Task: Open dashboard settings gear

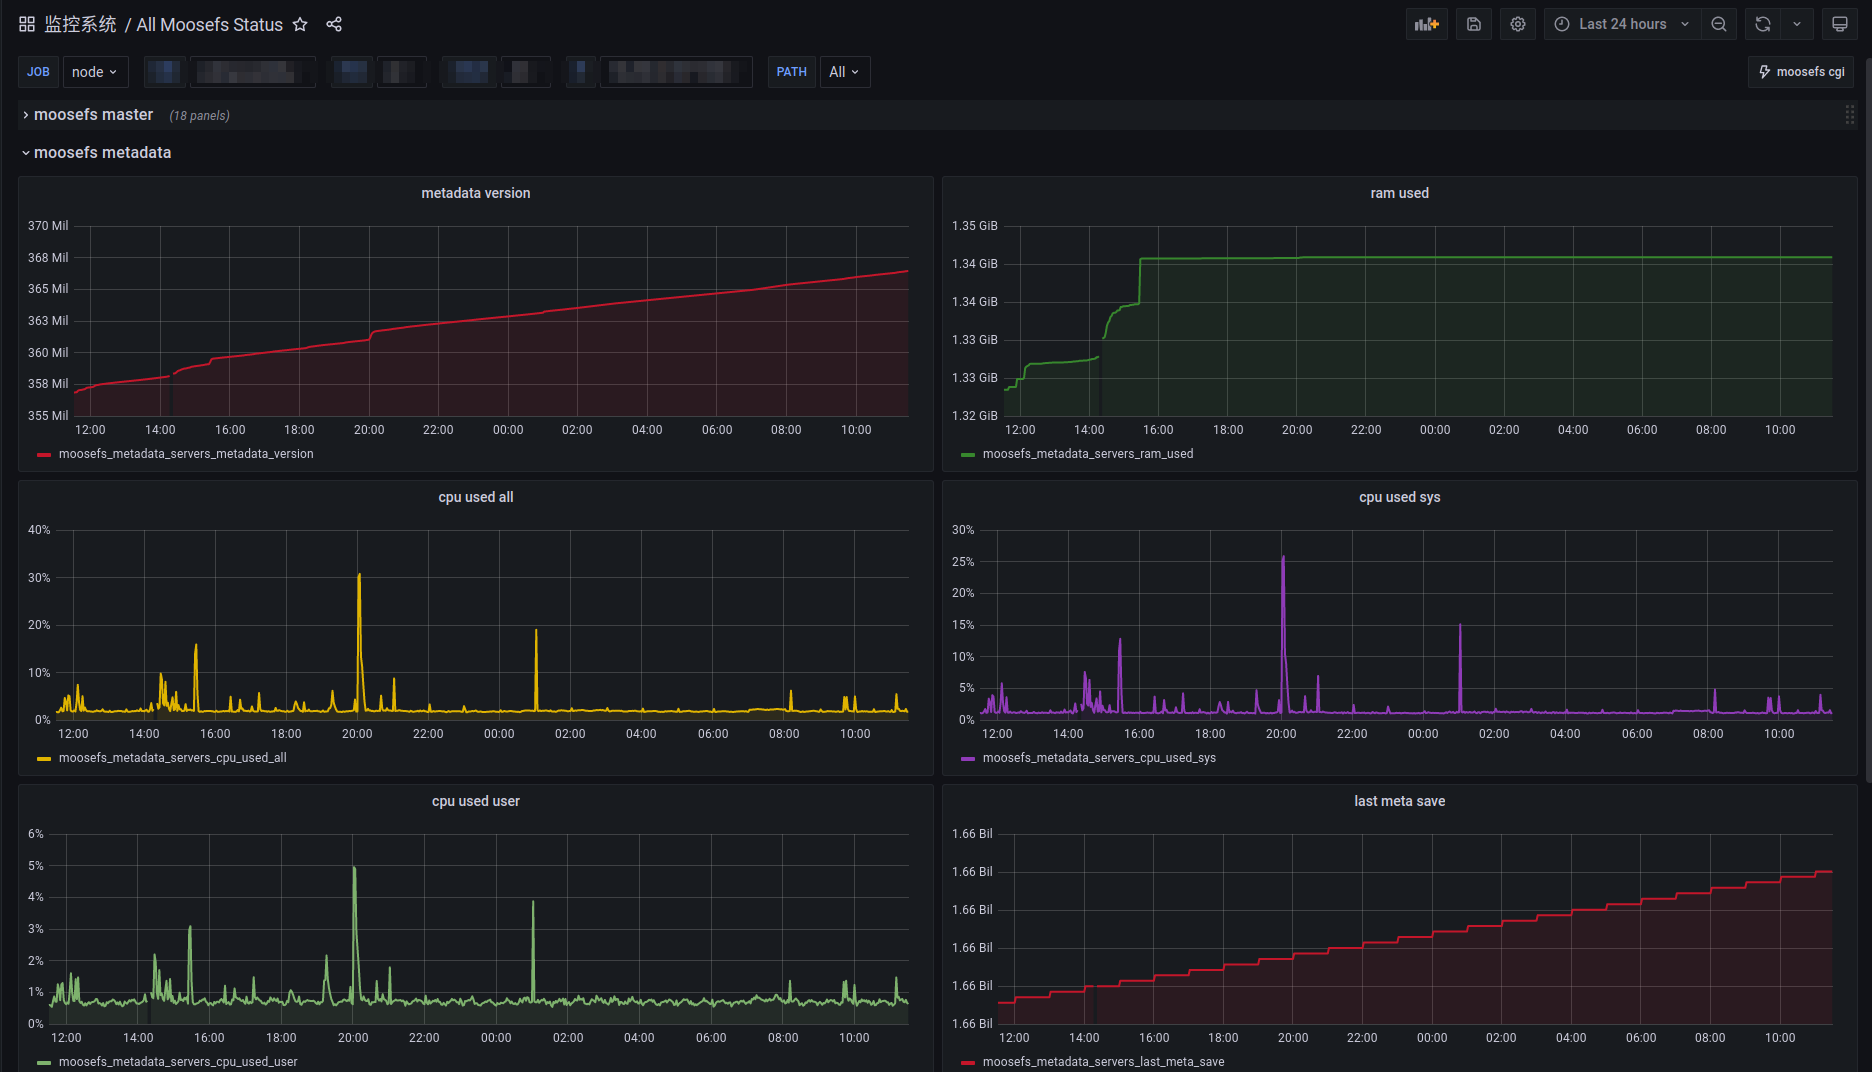Action: pos(1518,24)
